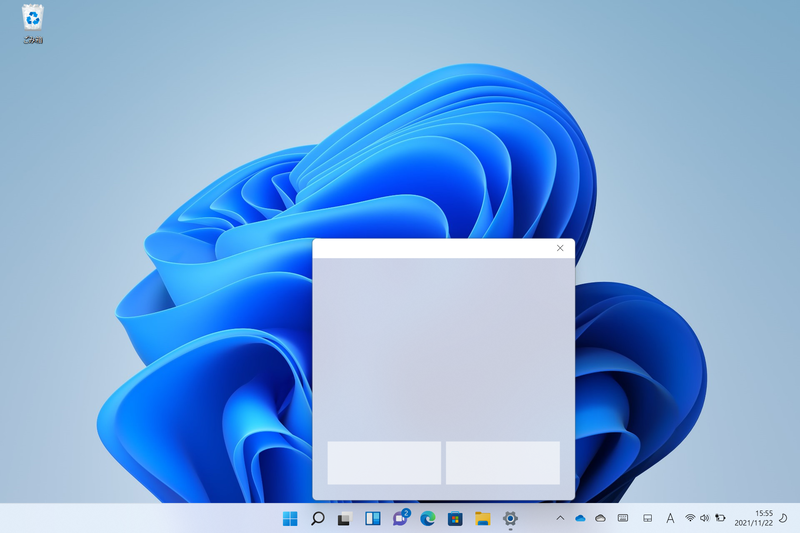Click the grey OneDrive cloud tray icon

point(601,518)
